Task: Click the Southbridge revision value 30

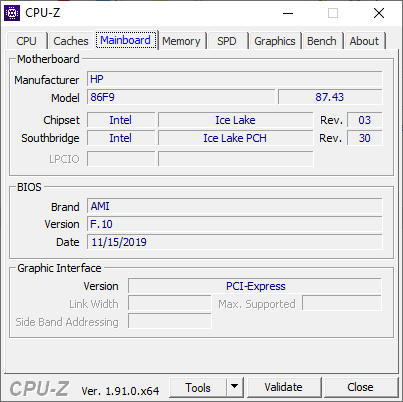Action: (x=365, y=138)
